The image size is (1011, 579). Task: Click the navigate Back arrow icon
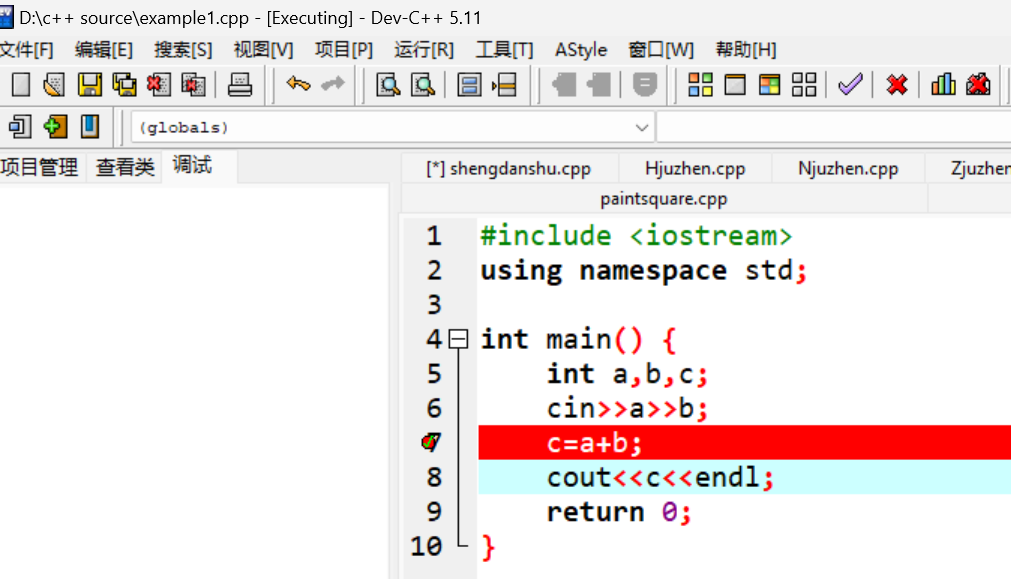pyautogui.click(x=564, y=84)
